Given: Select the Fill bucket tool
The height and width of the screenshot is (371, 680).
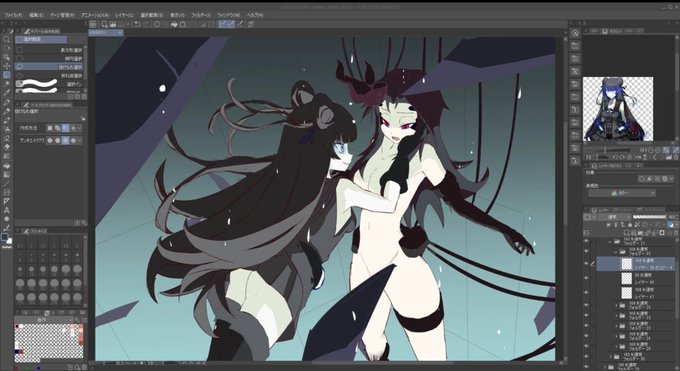Looking at the screenshot, I should click(7, 165).
